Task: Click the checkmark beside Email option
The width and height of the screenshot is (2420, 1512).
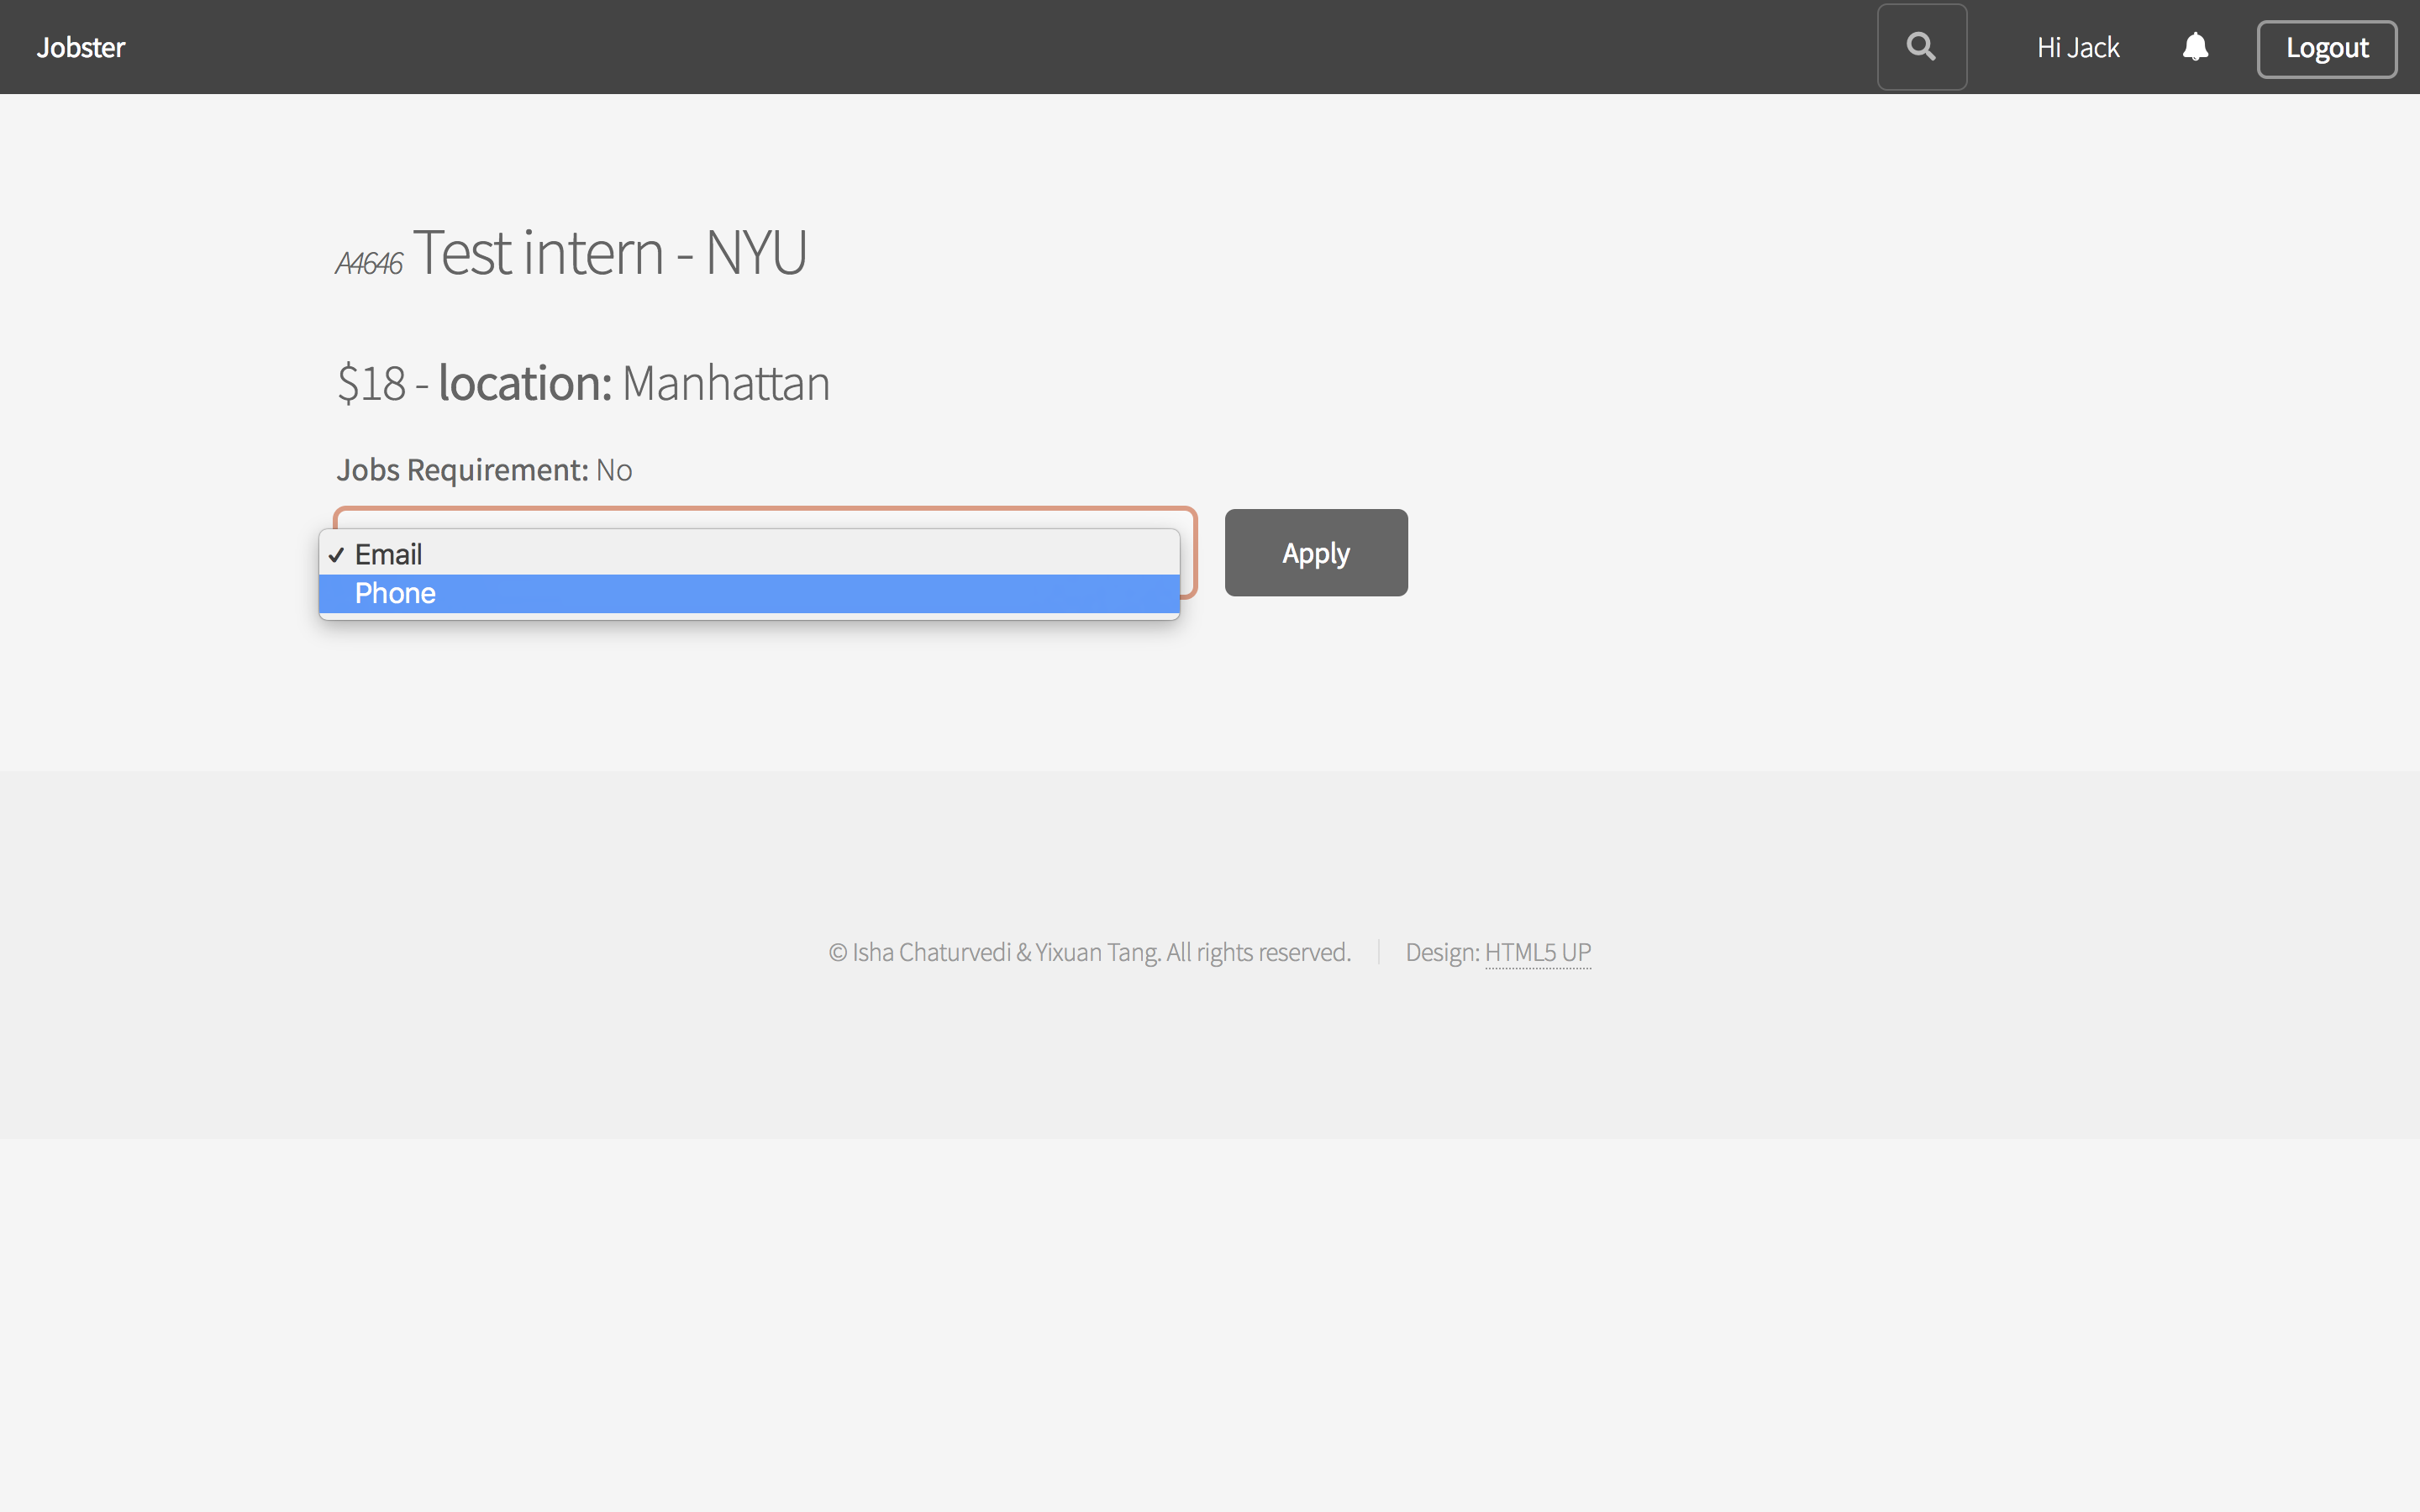Action: point(337,555)
